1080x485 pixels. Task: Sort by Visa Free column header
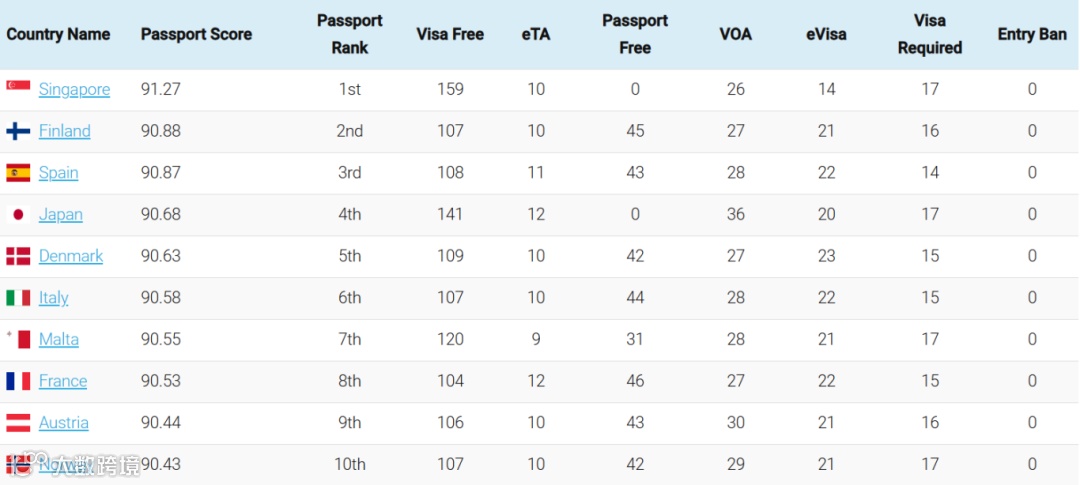click(x=450, y=34)
